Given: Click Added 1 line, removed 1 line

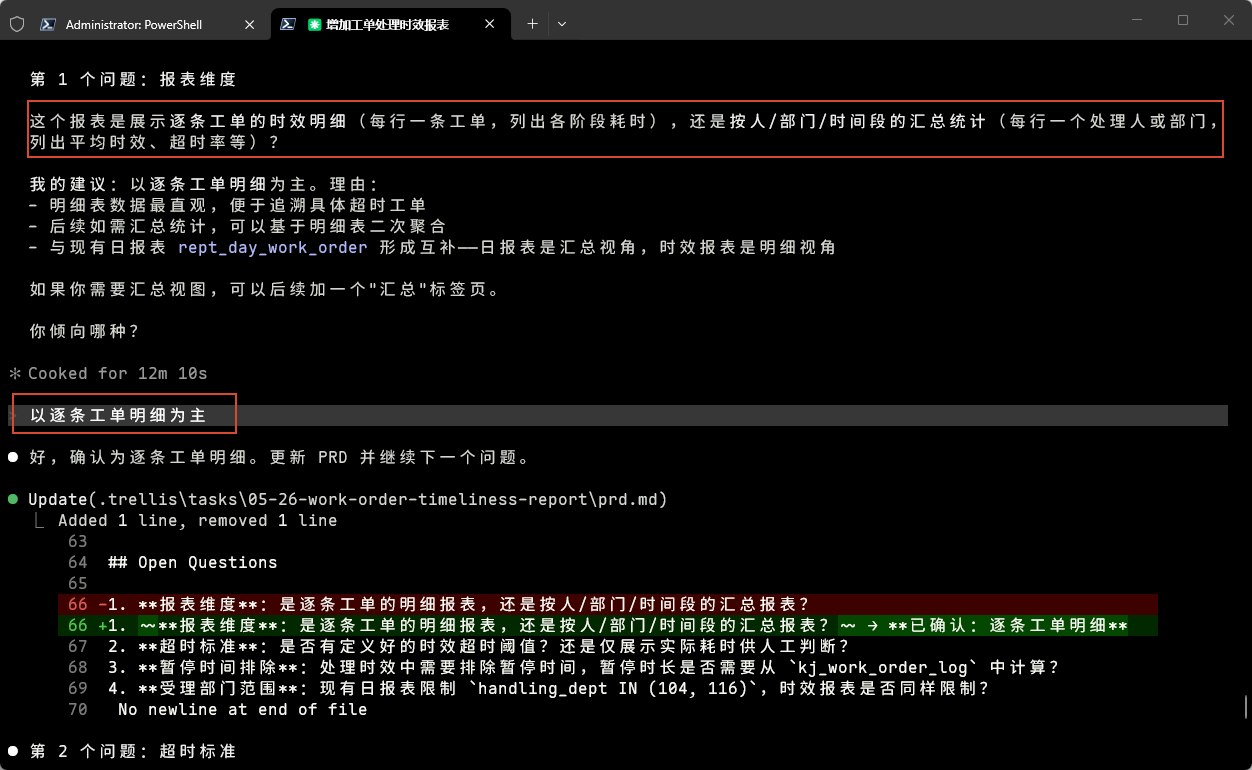Looking at the screenshot, I should click(197, 520).
